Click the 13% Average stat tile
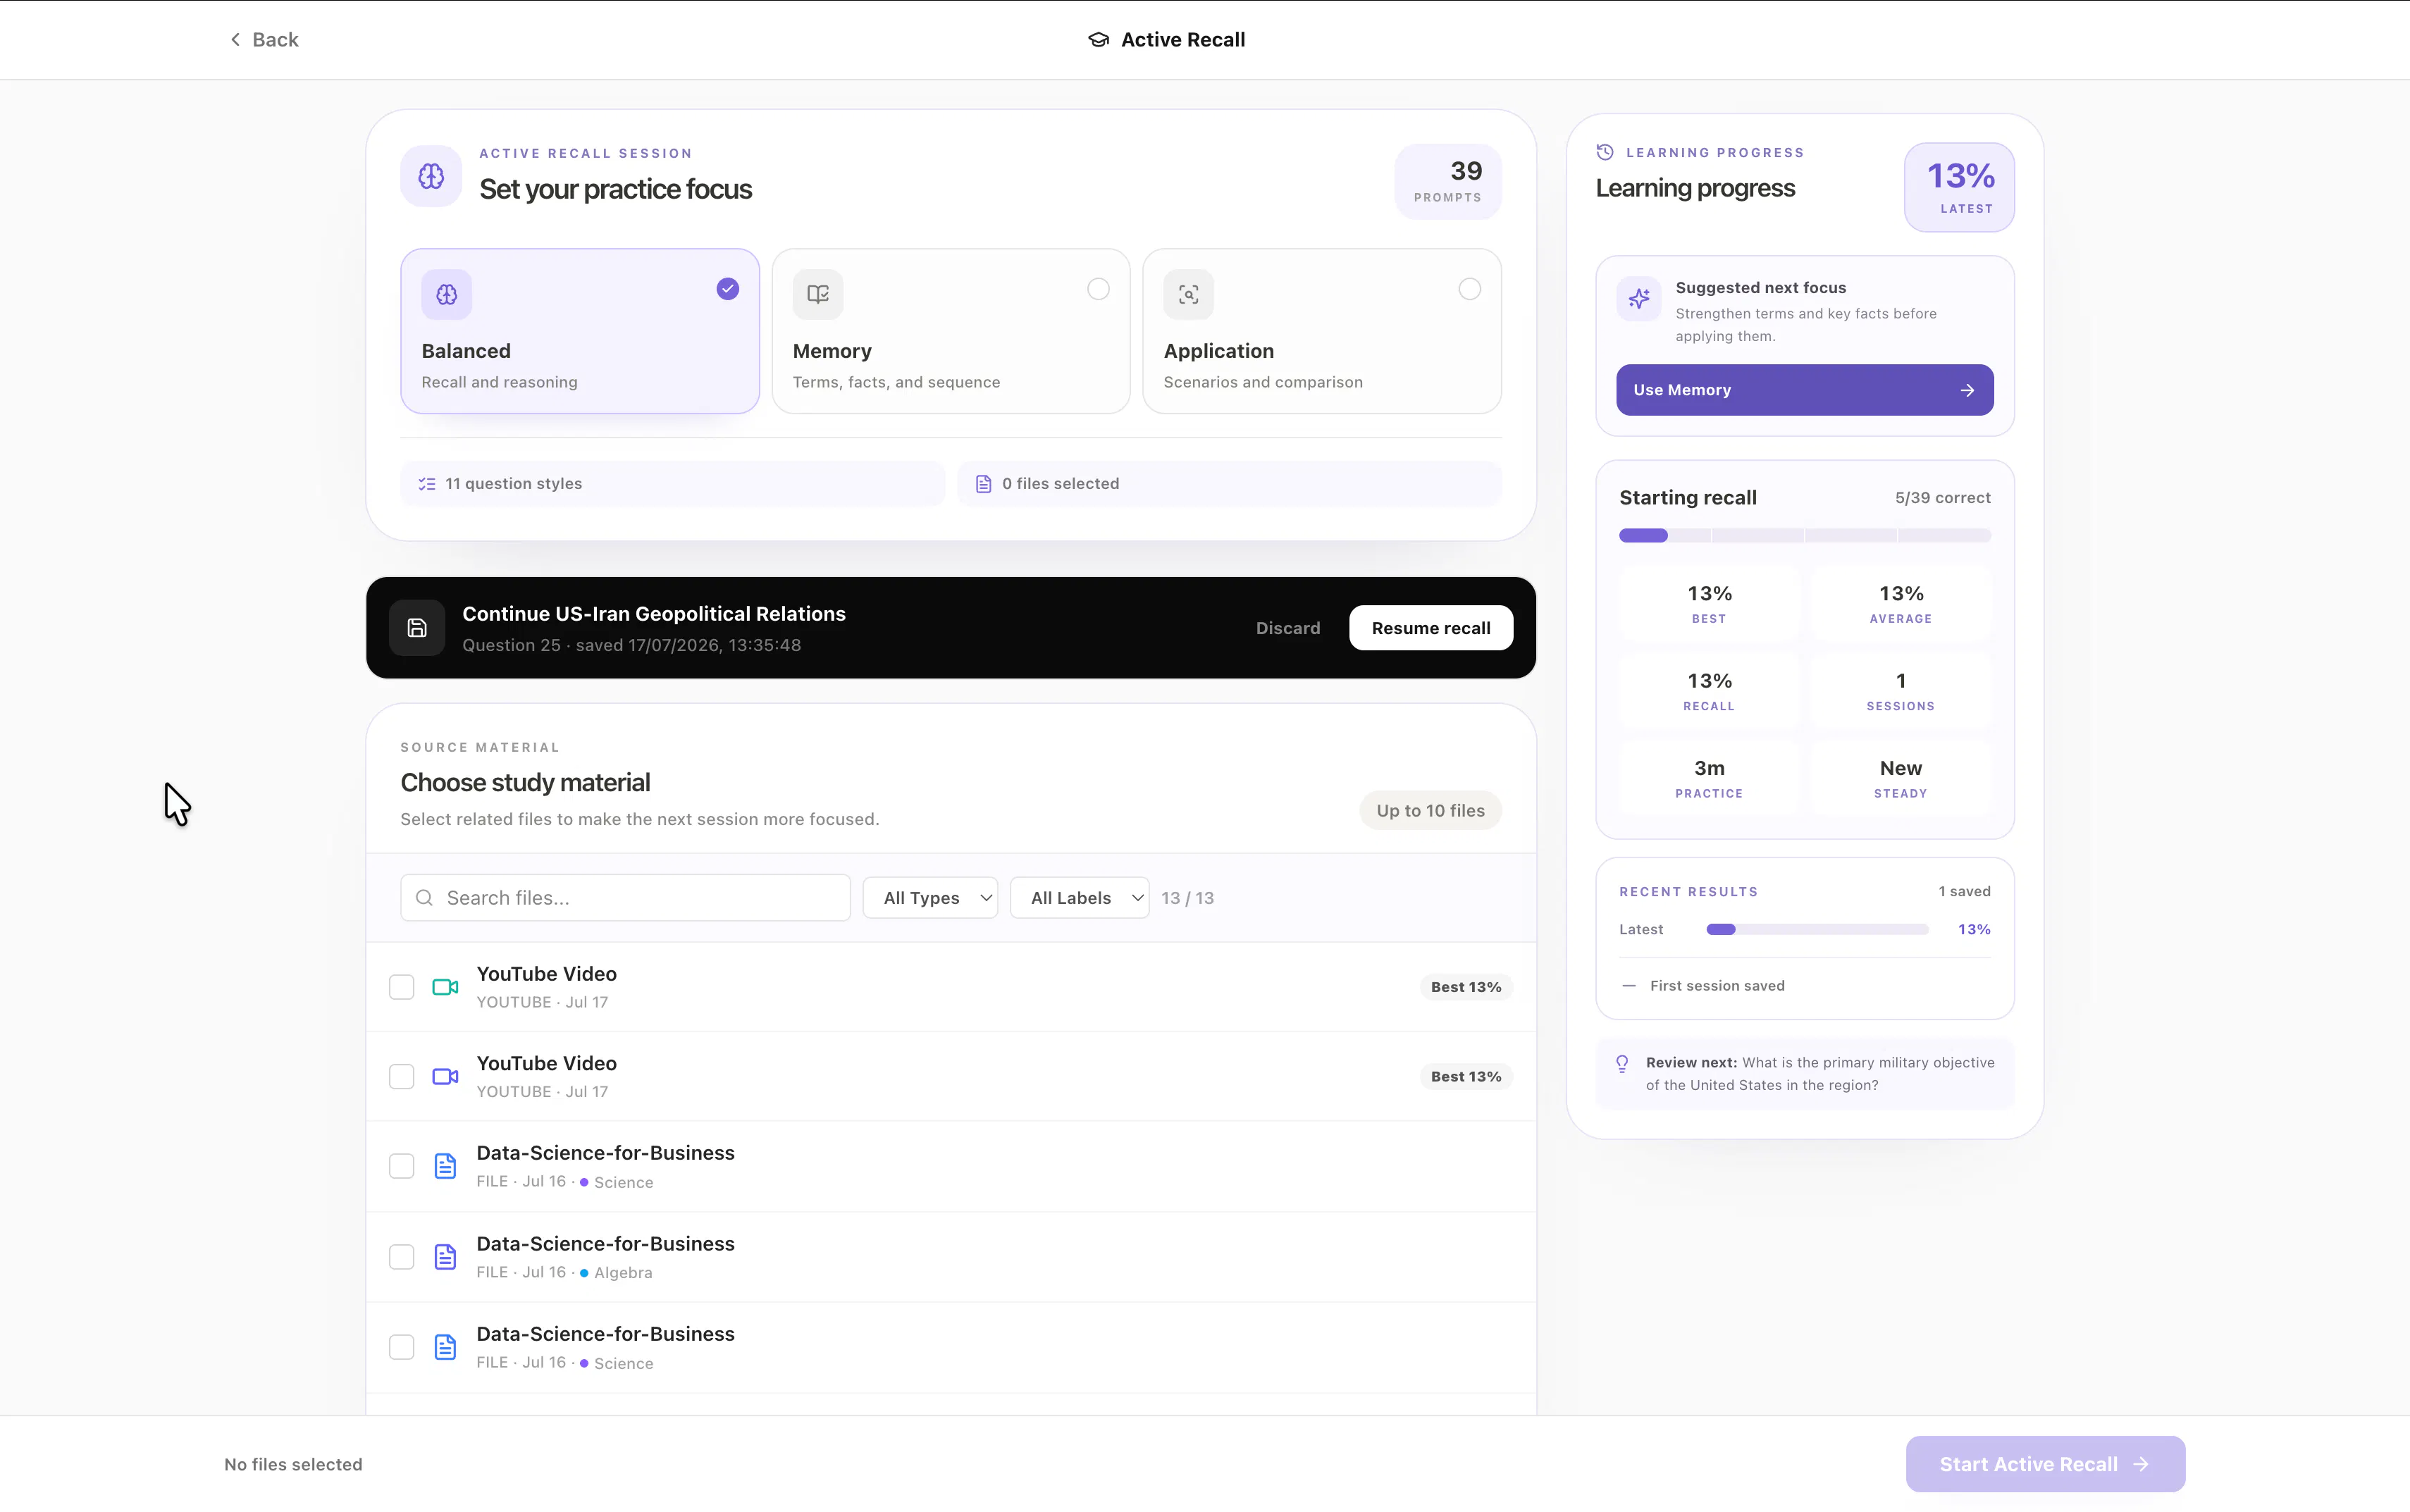The image size is (2410, 1512). (1900, 603)
